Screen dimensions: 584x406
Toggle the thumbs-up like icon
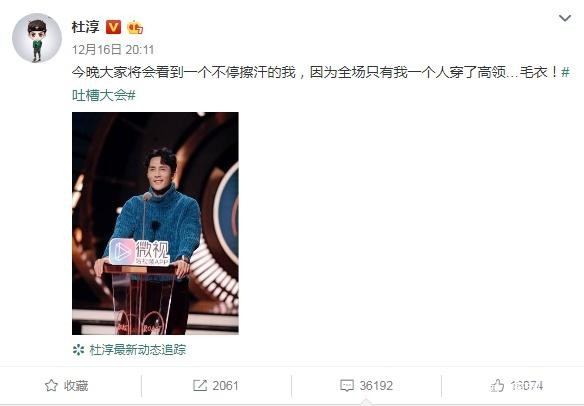click(497, 386)
